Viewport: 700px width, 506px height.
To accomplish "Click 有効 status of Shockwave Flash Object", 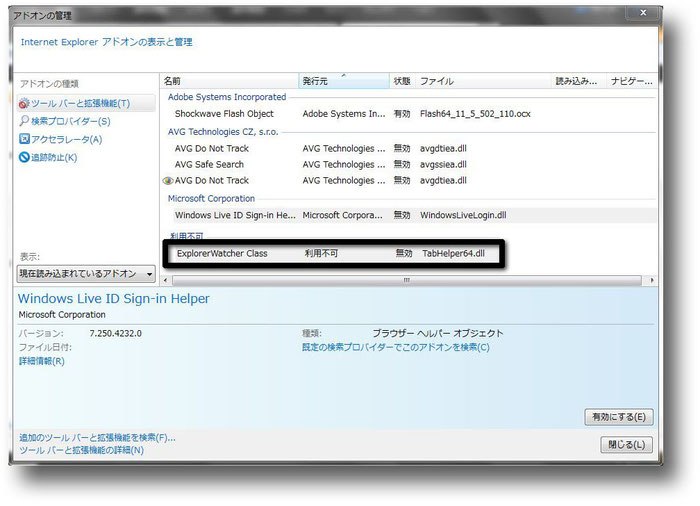I will pos(402,114).
